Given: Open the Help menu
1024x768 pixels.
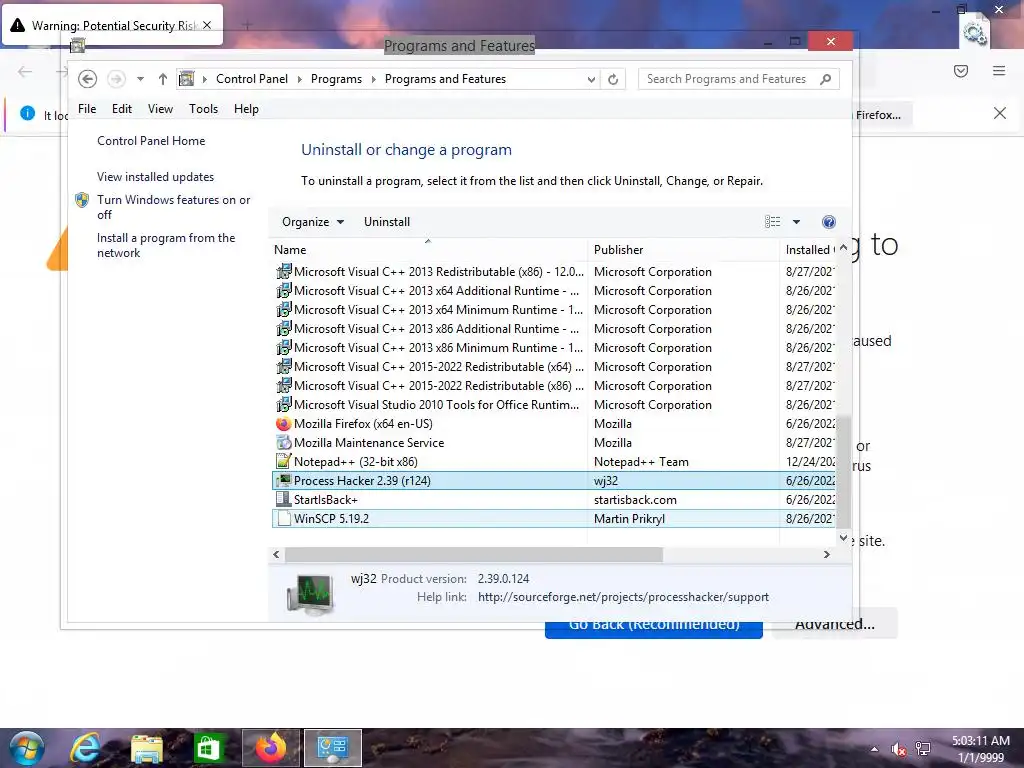Looking at the screenshot, I should pyautogui.click(x=246, y=109).
